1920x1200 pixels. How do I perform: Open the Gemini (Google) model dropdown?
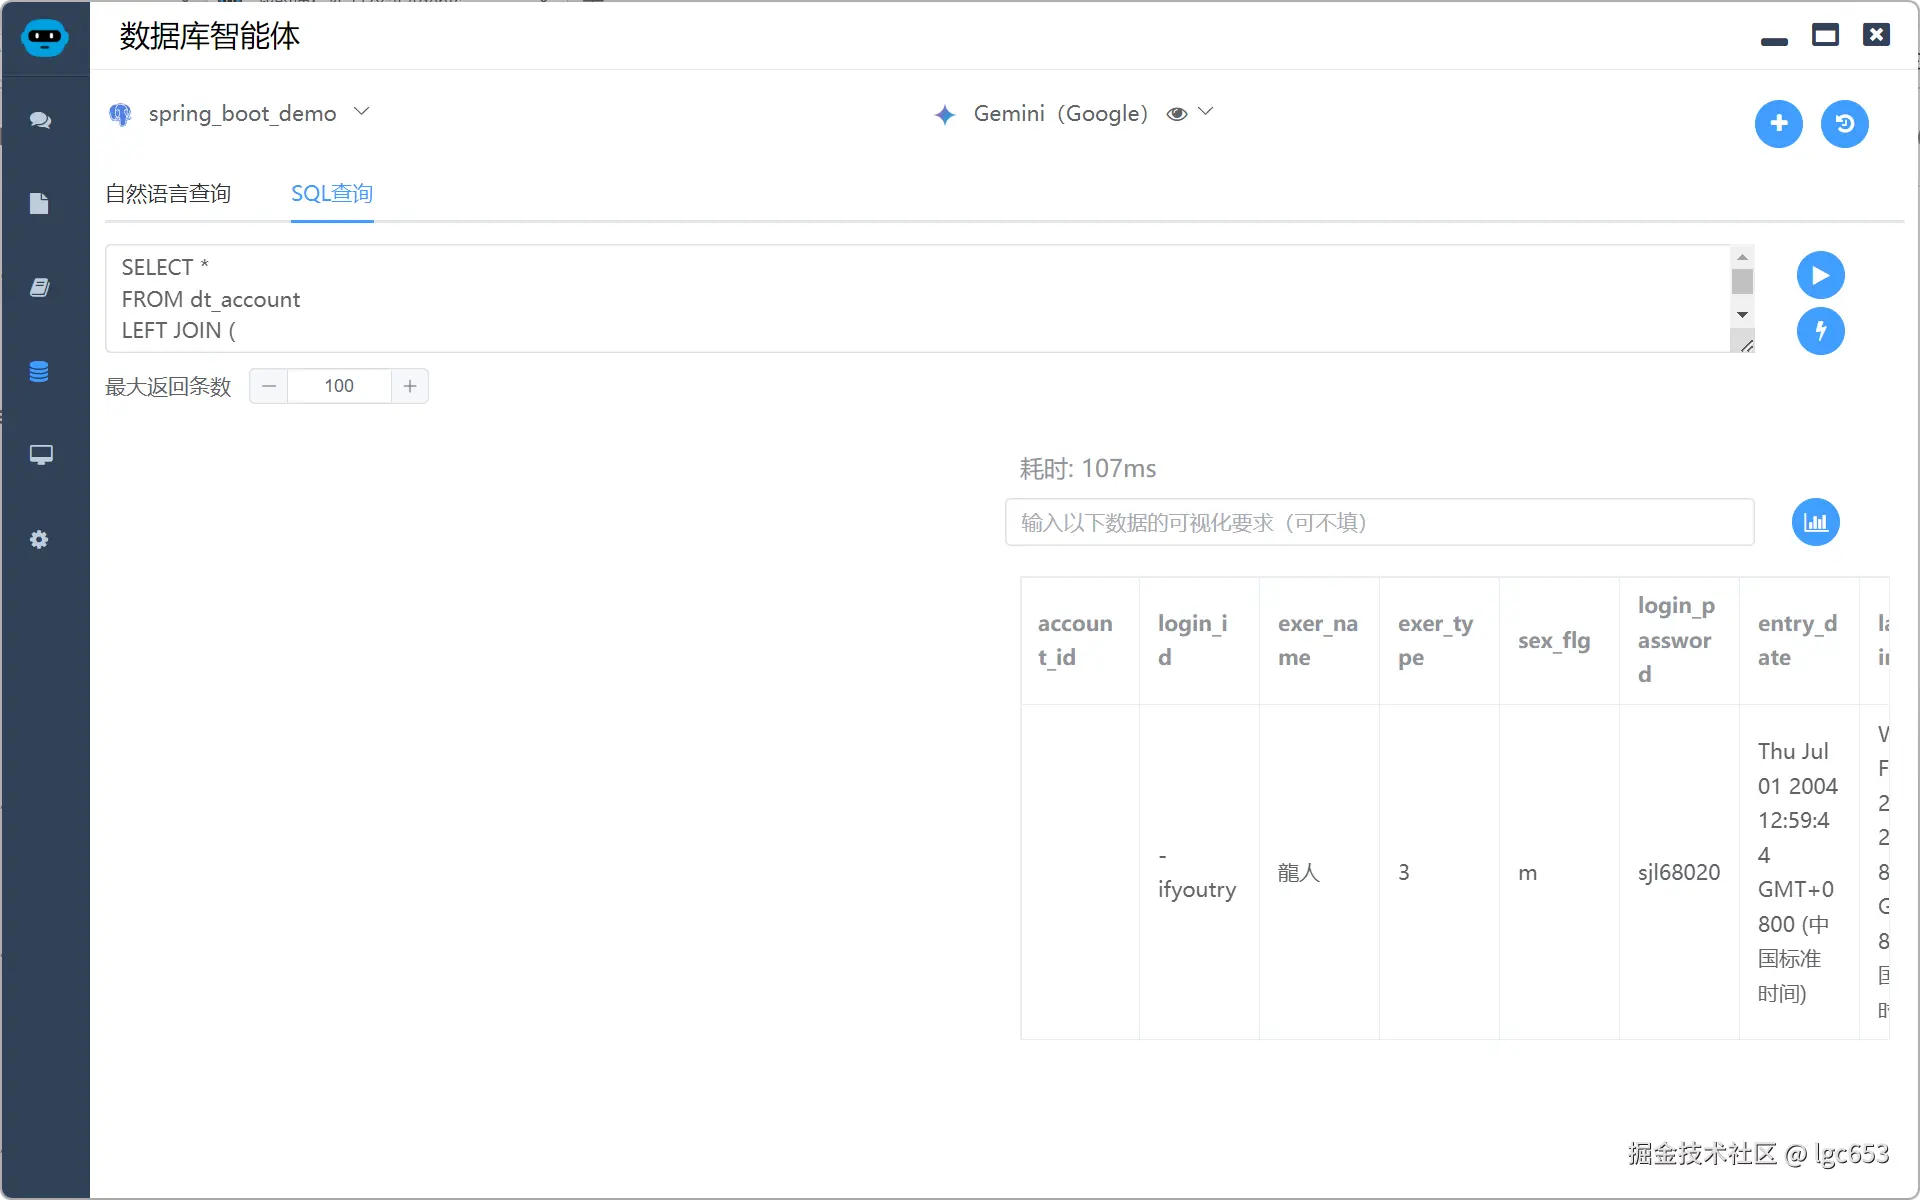pyautogui.click(x=1206, y=112)
